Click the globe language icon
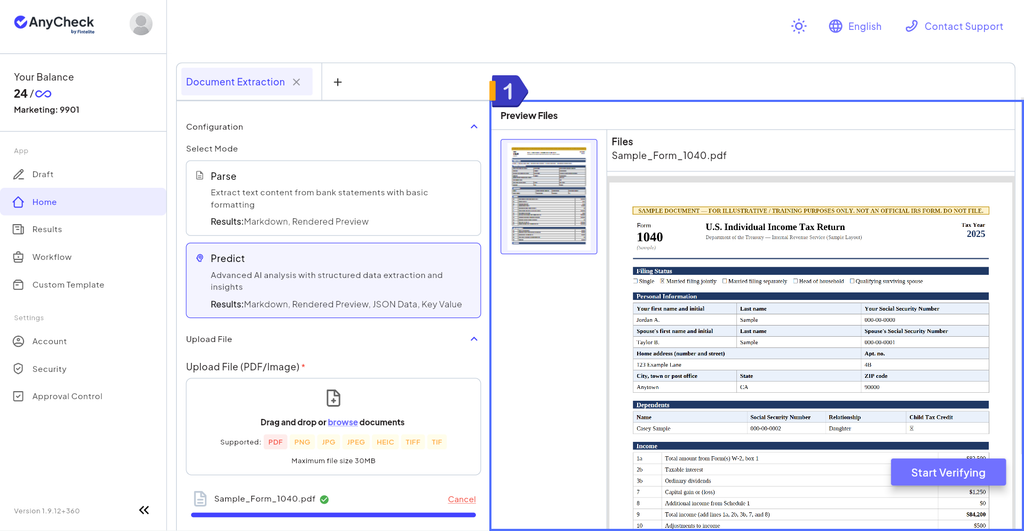The width and height of the screenshot is (1024, 531). (835, 26)
